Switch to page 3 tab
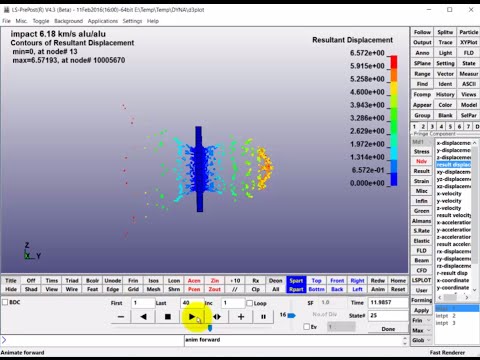Image resolution: width=480 pixels, height=360 pixels. (432, 127)
